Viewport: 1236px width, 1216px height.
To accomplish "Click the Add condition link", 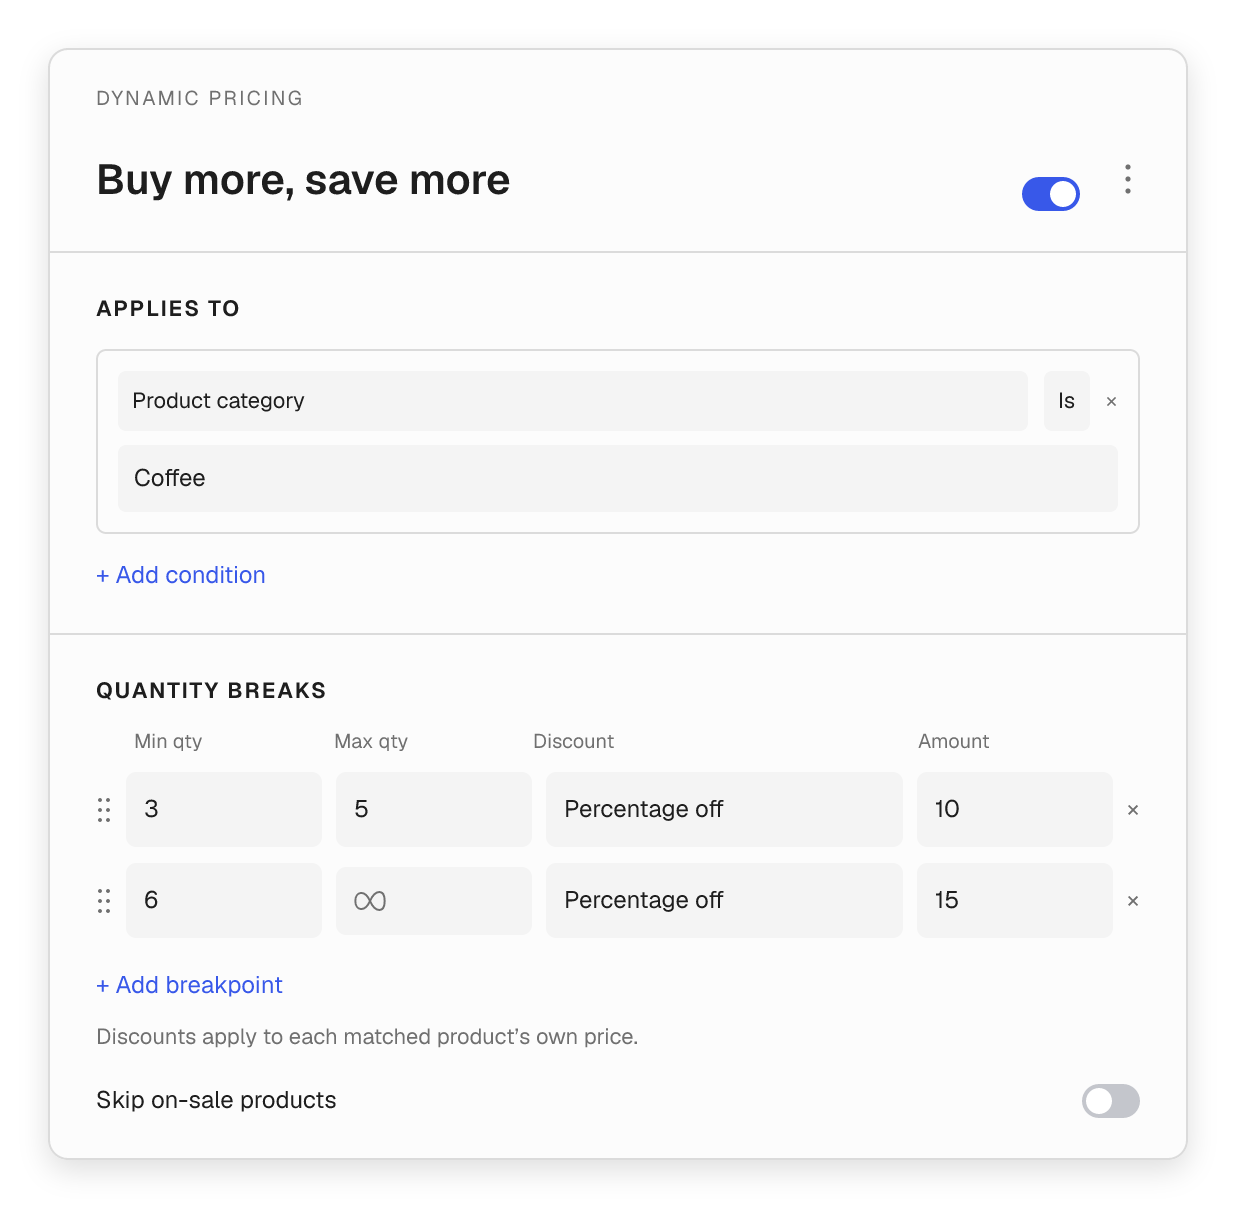I will tap(181, 575).
